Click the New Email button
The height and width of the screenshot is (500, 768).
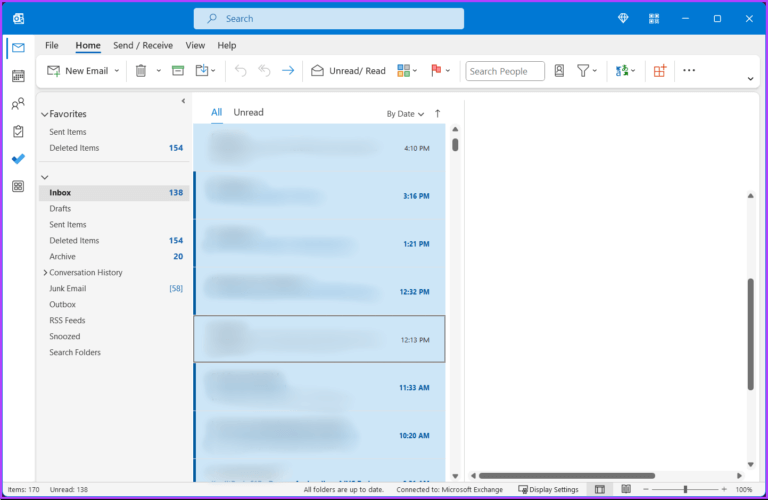[x=78, y=71]
